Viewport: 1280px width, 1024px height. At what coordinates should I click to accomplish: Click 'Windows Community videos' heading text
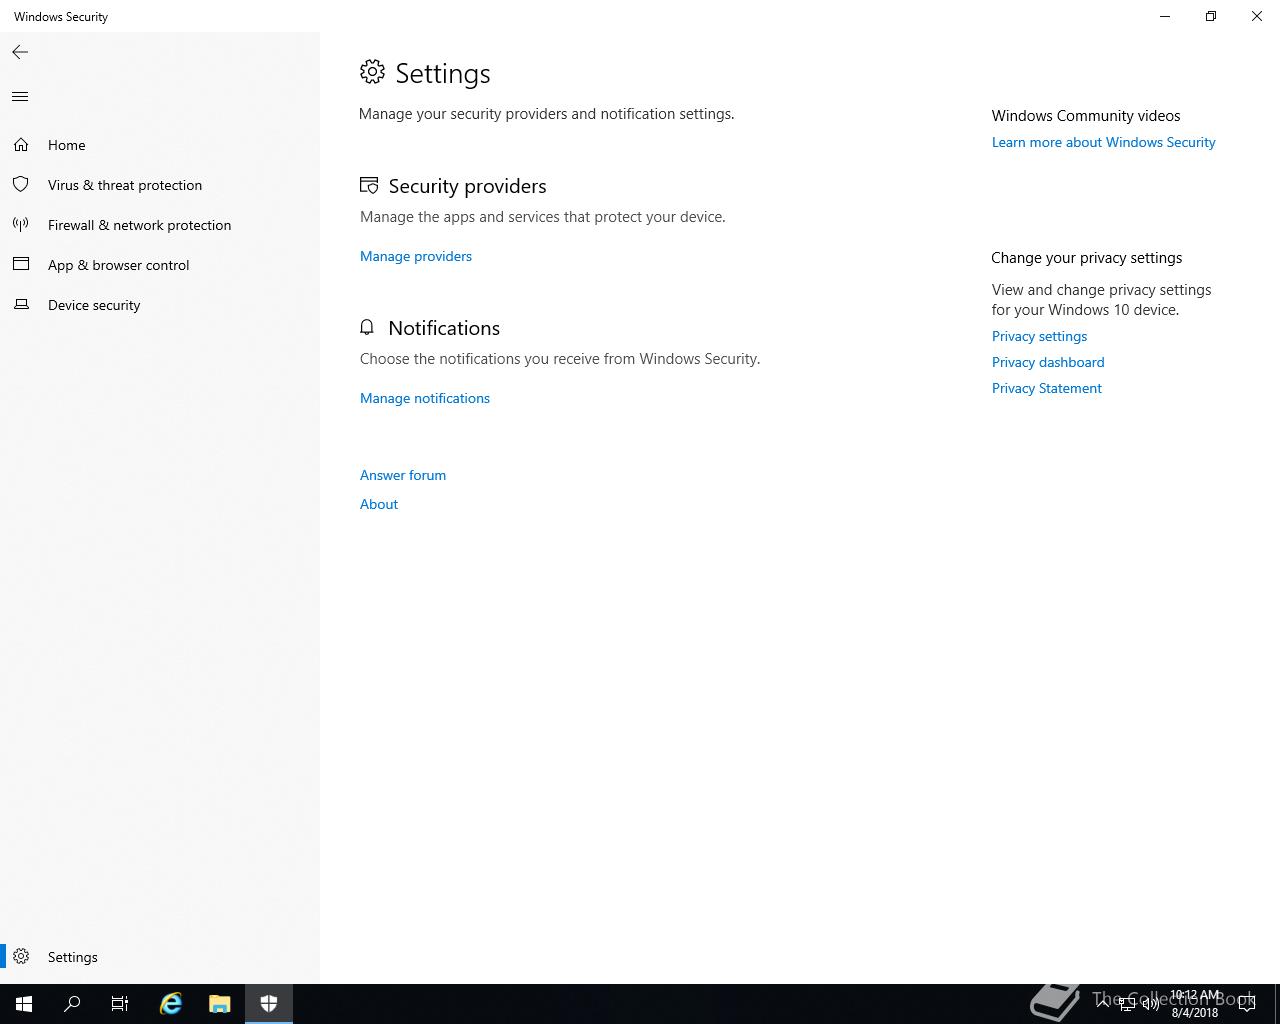coord(1086,116)
